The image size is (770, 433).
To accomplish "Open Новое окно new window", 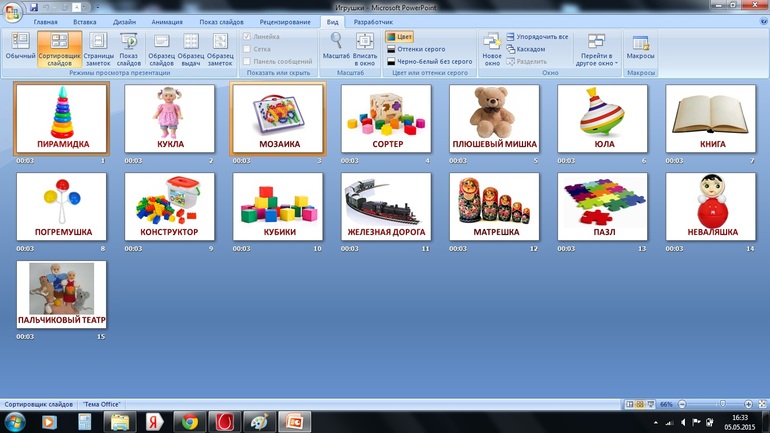I will pyautogui.click(x=492, y=46).
